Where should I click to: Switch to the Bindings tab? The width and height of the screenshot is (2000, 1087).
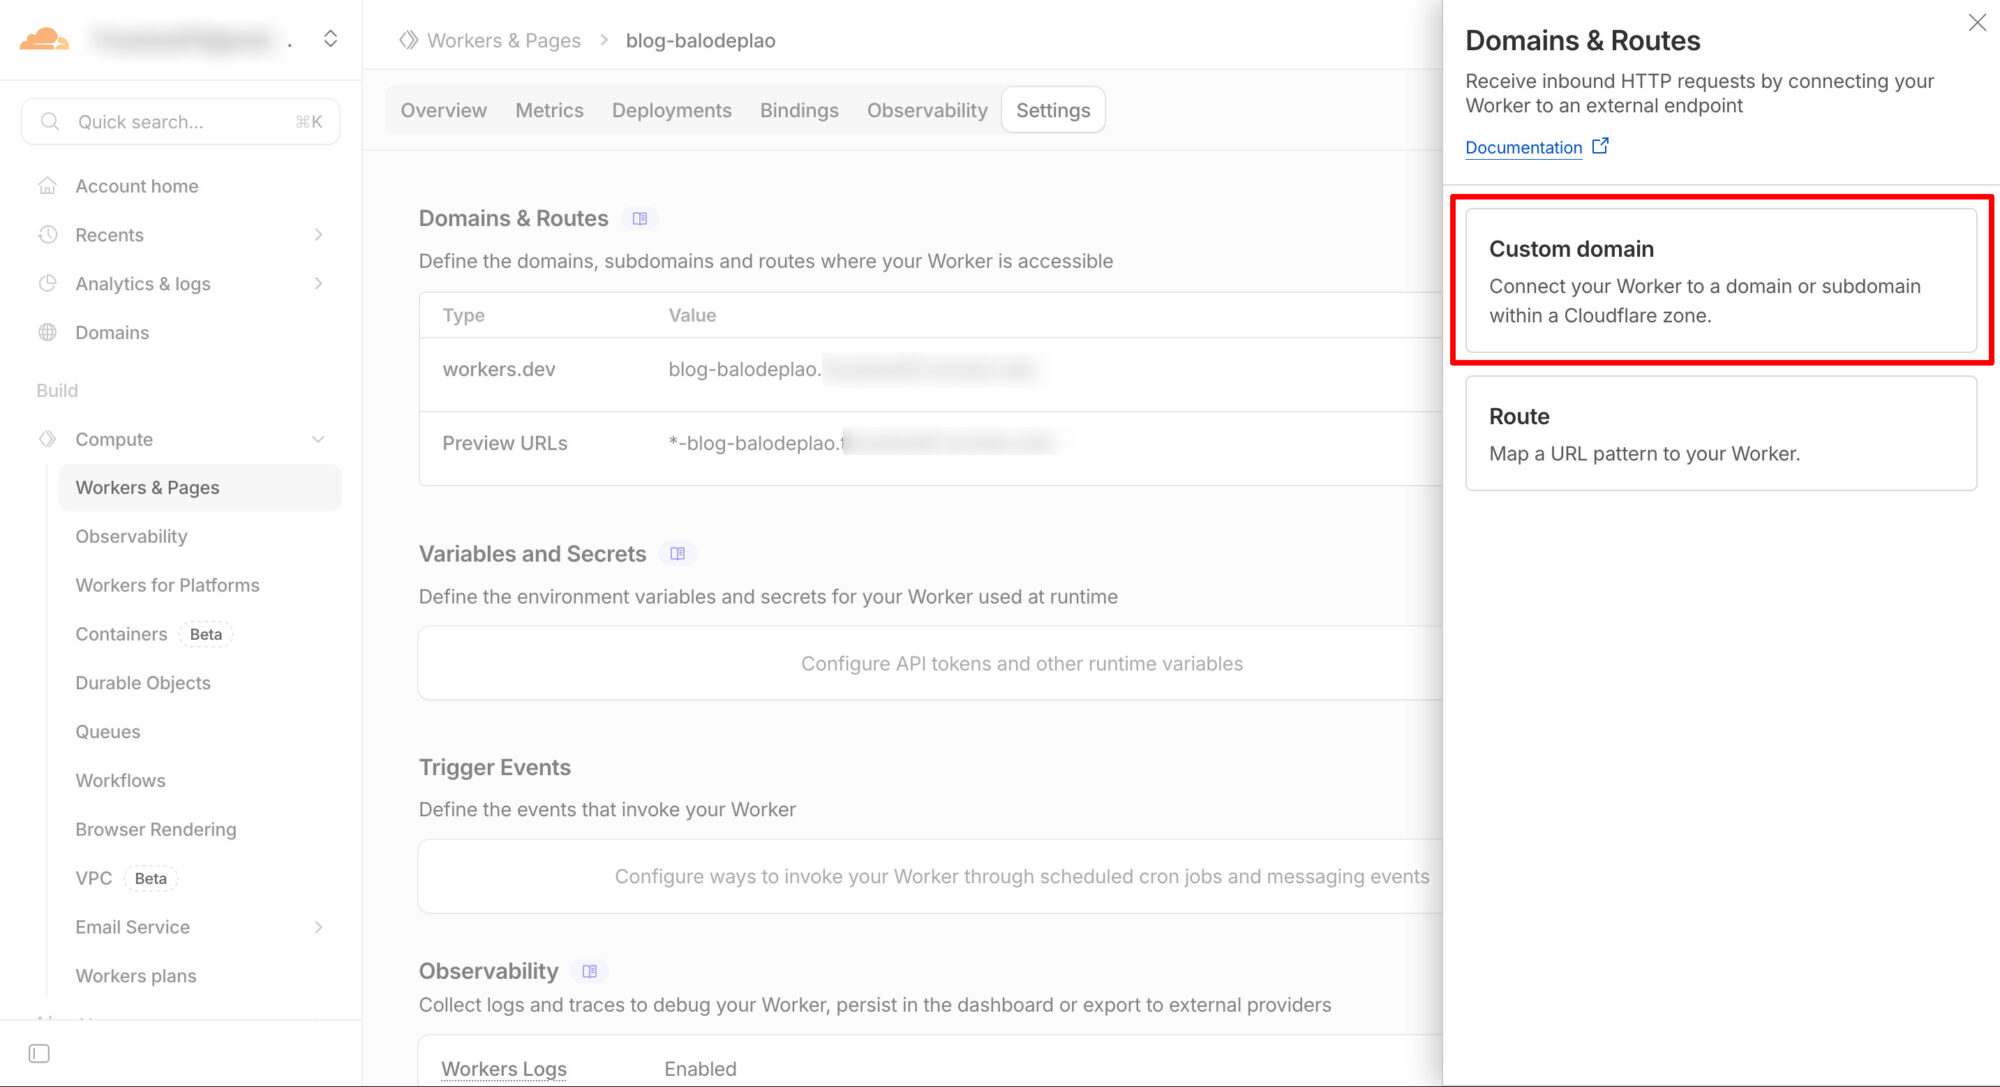click(x=798, y=110)
